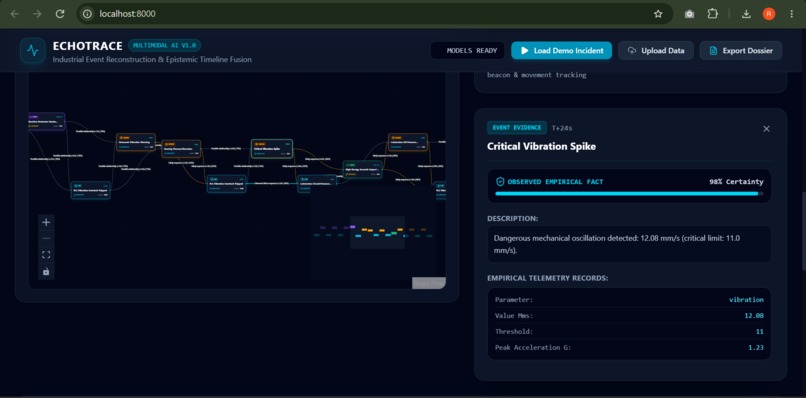This screenshot has height=398, width=806.
Task: Open browser downloads
Action: coord(746,14)
